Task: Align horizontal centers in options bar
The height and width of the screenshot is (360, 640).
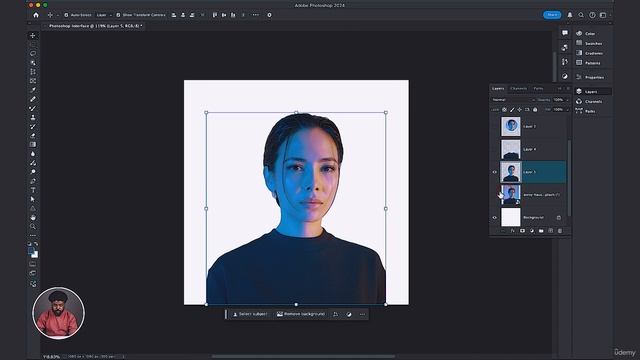Action: tap(183, 15)
